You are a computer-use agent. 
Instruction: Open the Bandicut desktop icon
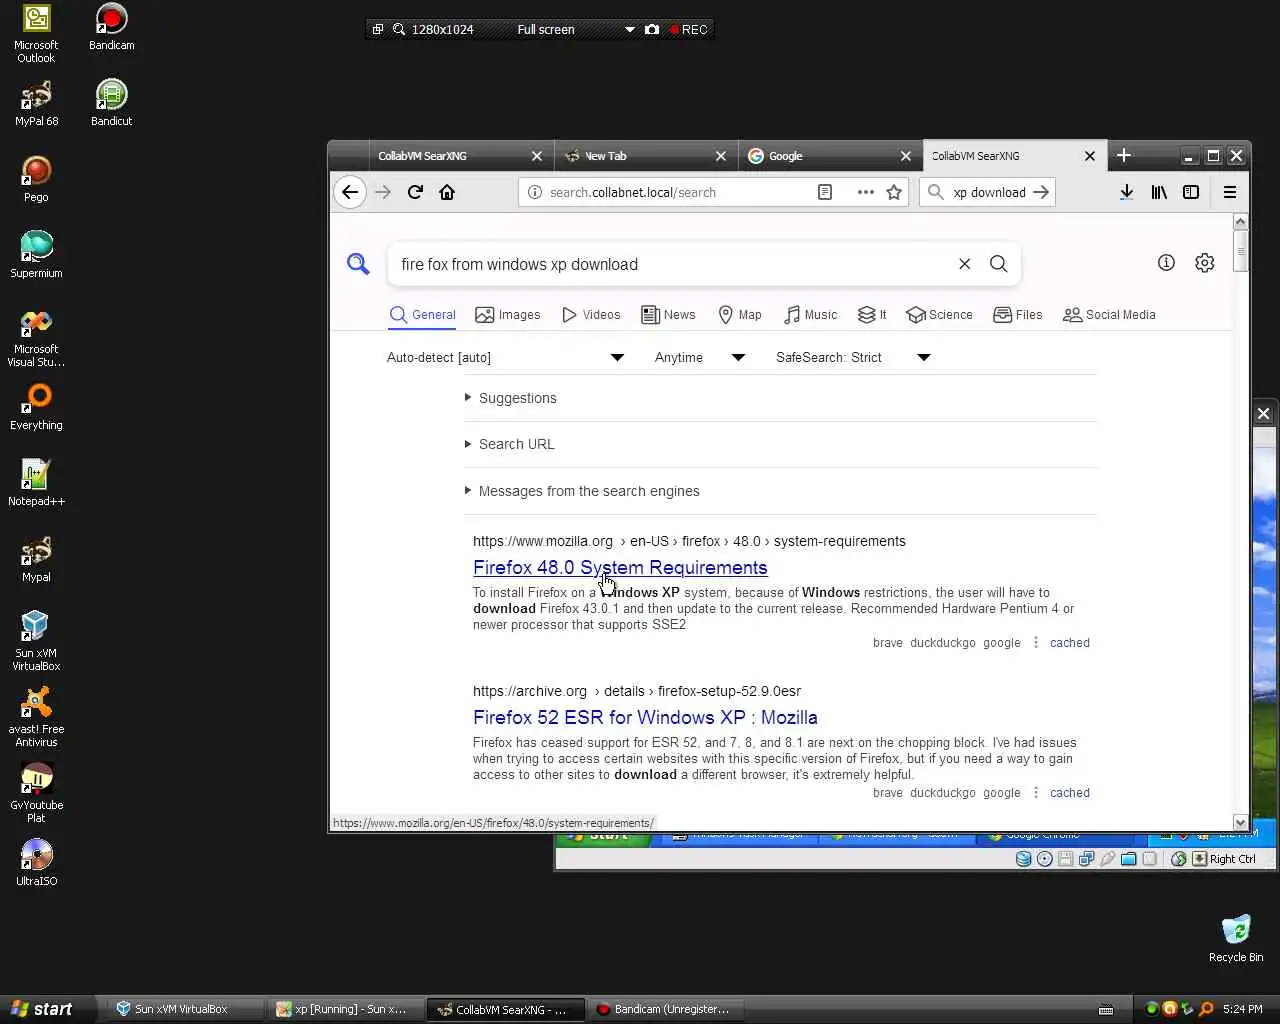pos(112,103)
